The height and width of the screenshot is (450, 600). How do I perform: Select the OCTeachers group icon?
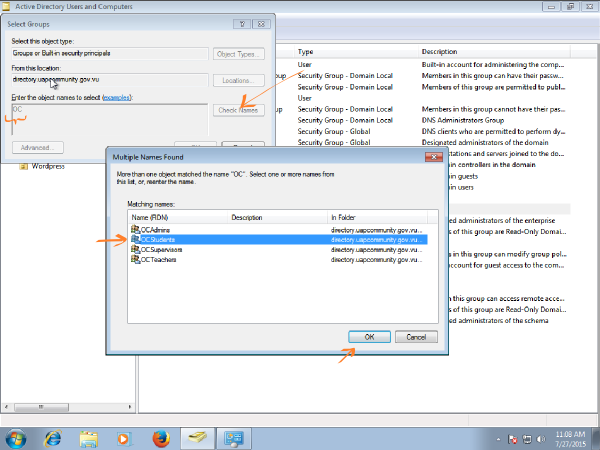[x=135, y=259]
